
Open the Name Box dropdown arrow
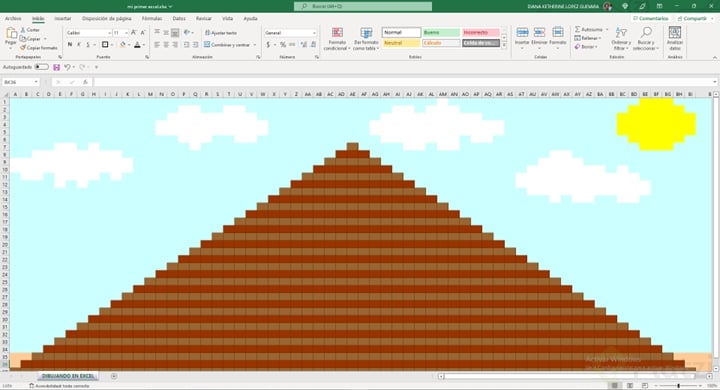click(36, 82)
